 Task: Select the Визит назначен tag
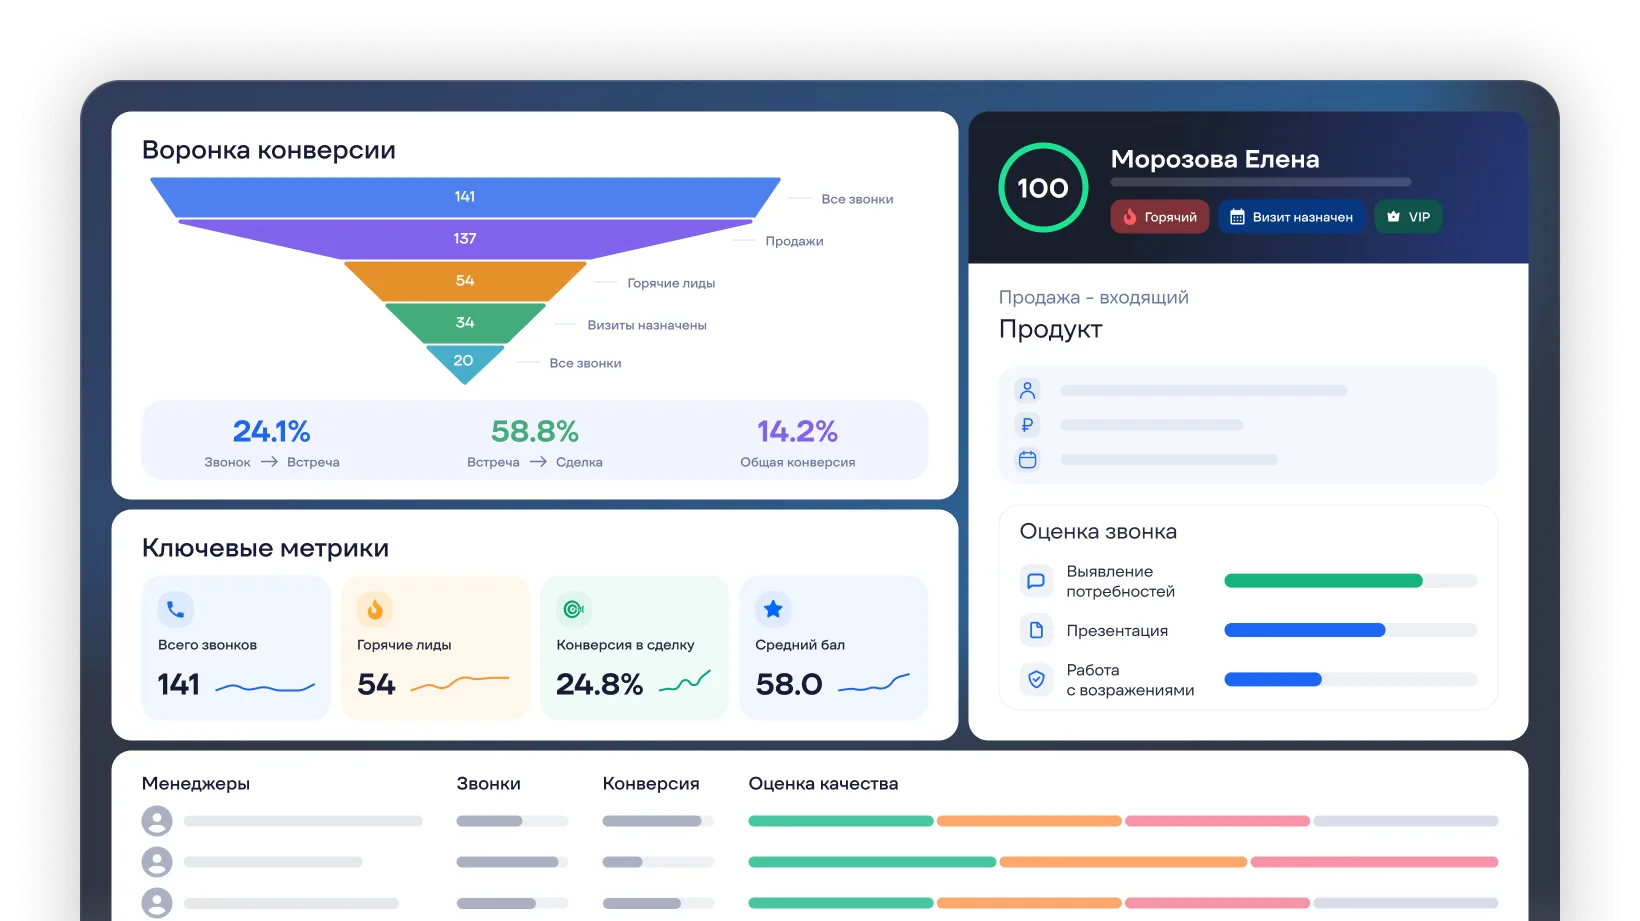pyautogui.click(x=1291, y=217)
